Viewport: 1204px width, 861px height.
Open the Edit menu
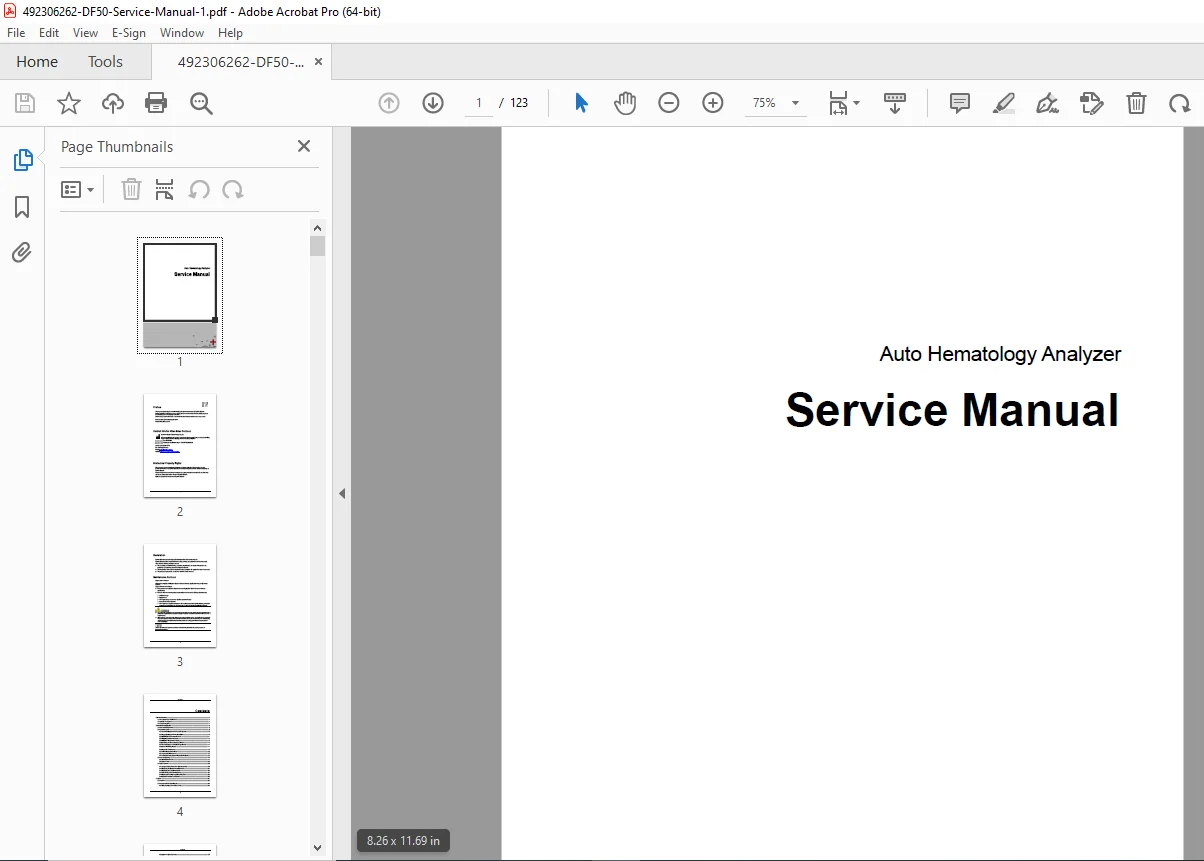pyautogui.click(x=49, y=33)
